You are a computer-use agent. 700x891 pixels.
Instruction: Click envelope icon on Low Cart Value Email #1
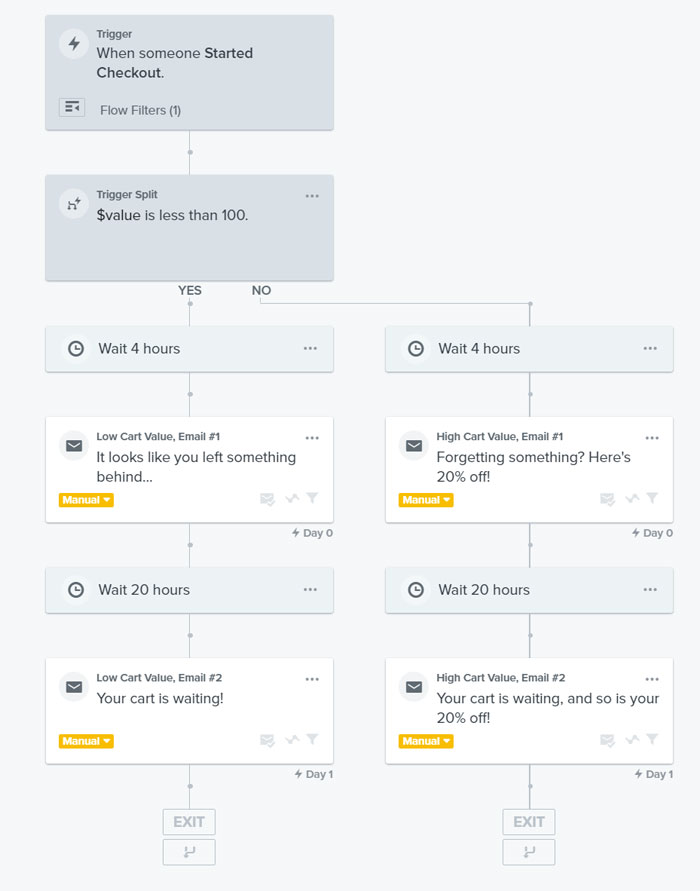pyautogui.click(x=74, y=446)
